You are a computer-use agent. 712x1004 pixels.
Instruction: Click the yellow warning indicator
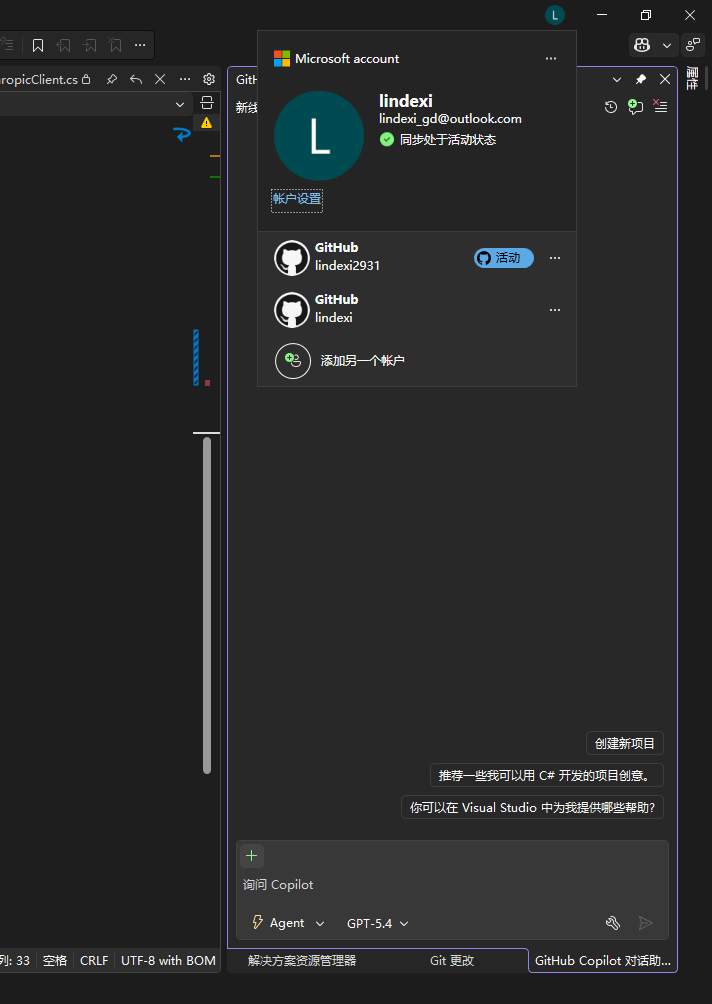pyautogui.click(x=206, y=122)
